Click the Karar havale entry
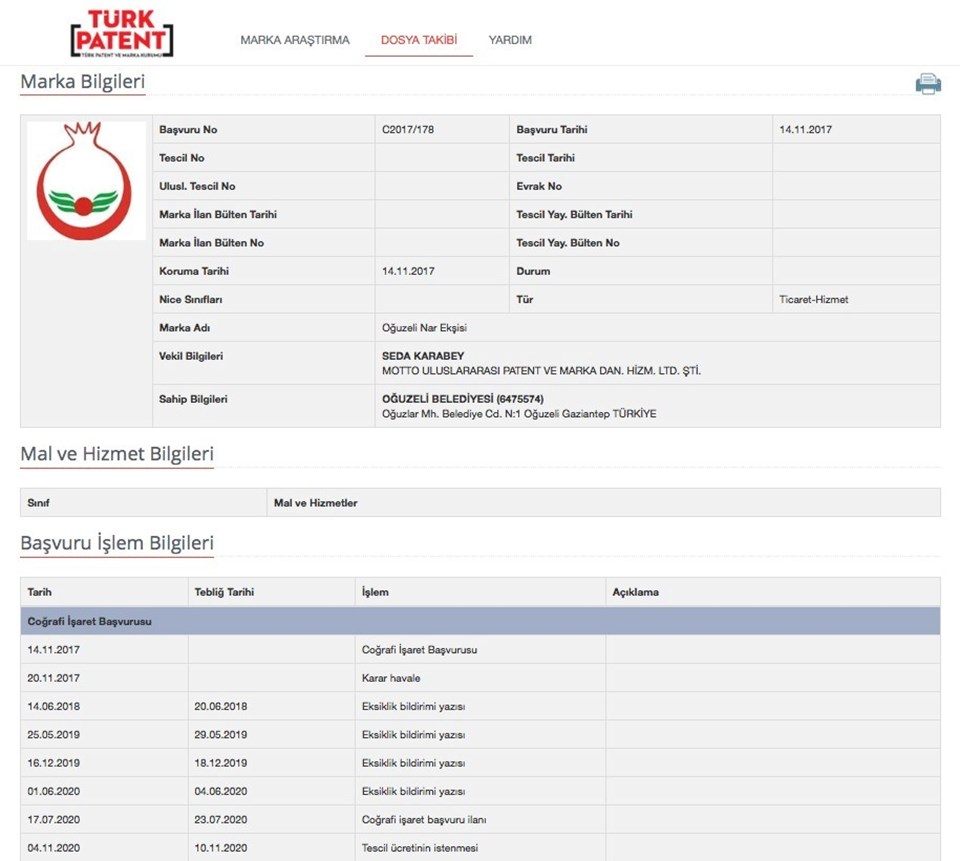Image resolution: width=960 pixels, height=861 pixels. coord(391,678)
